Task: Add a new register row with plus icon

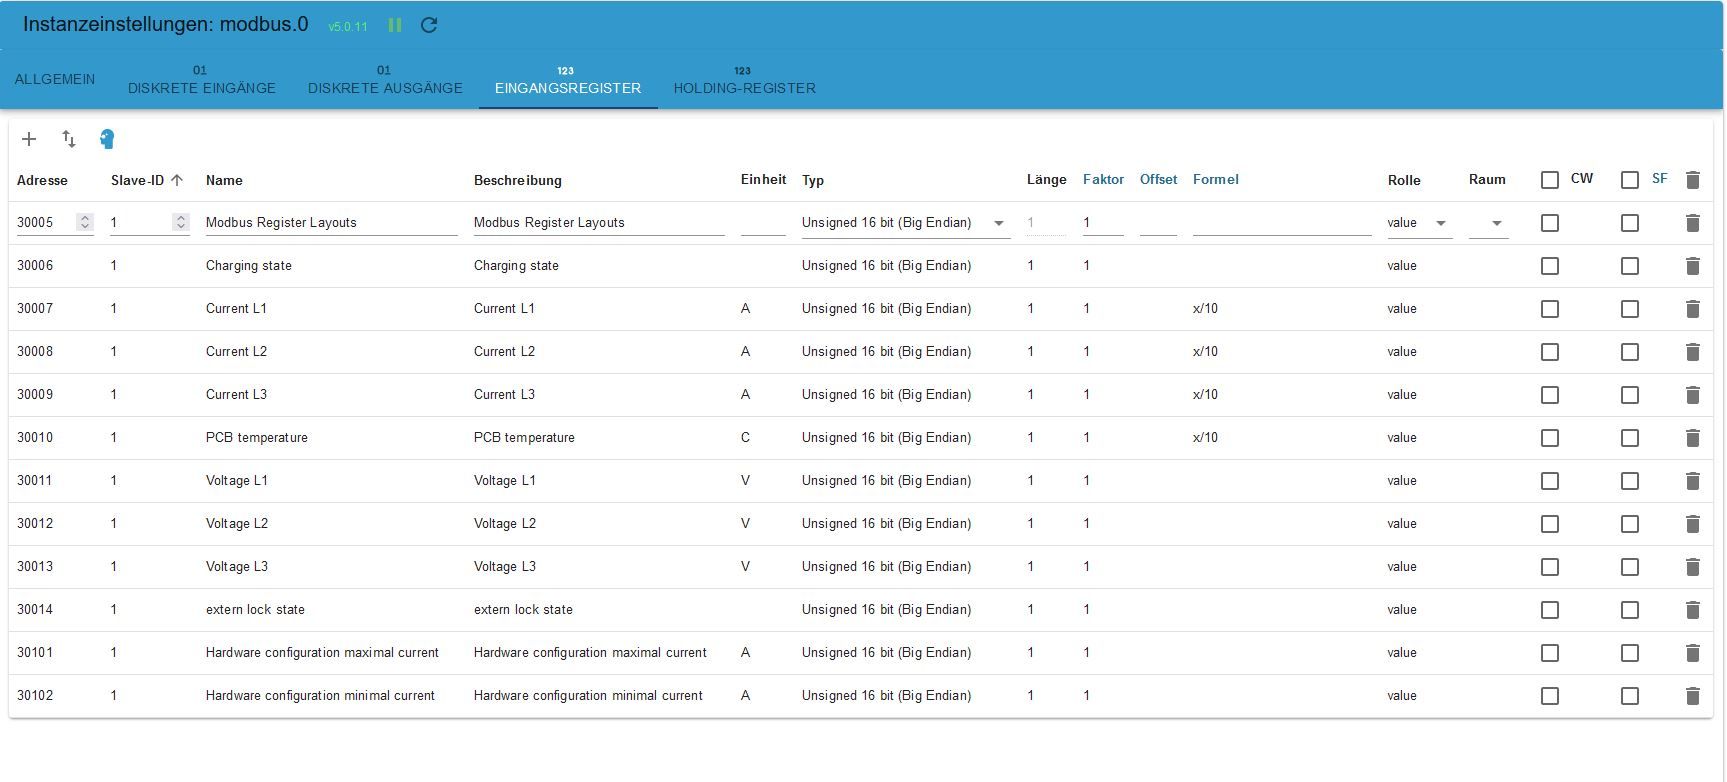Action: coord(29,139)
